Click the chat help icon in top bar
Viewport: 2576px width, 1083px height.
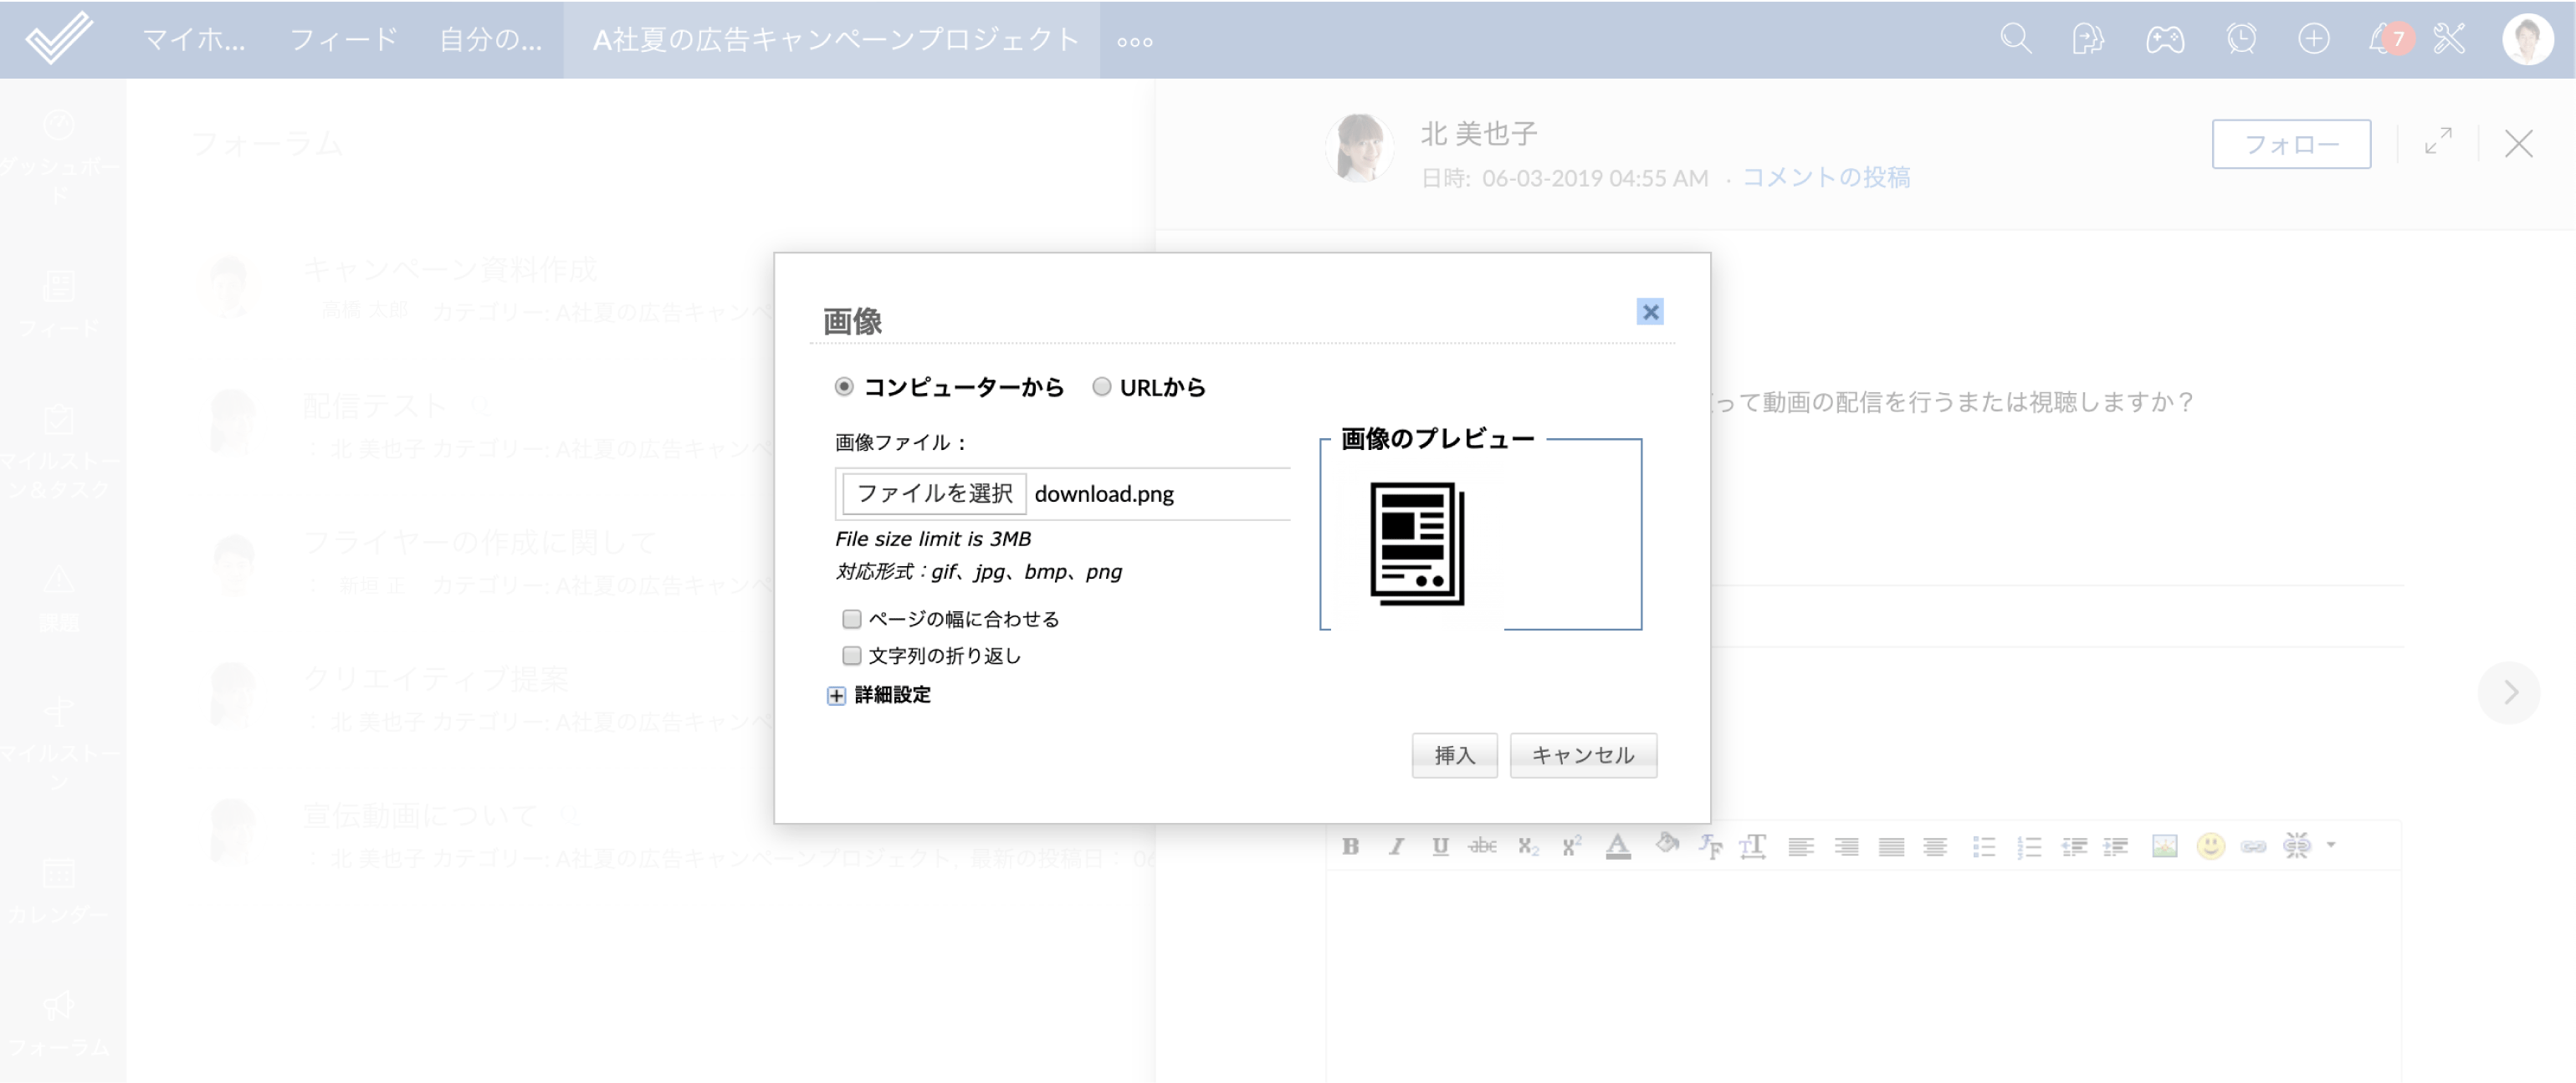(x=2088, y=39)
